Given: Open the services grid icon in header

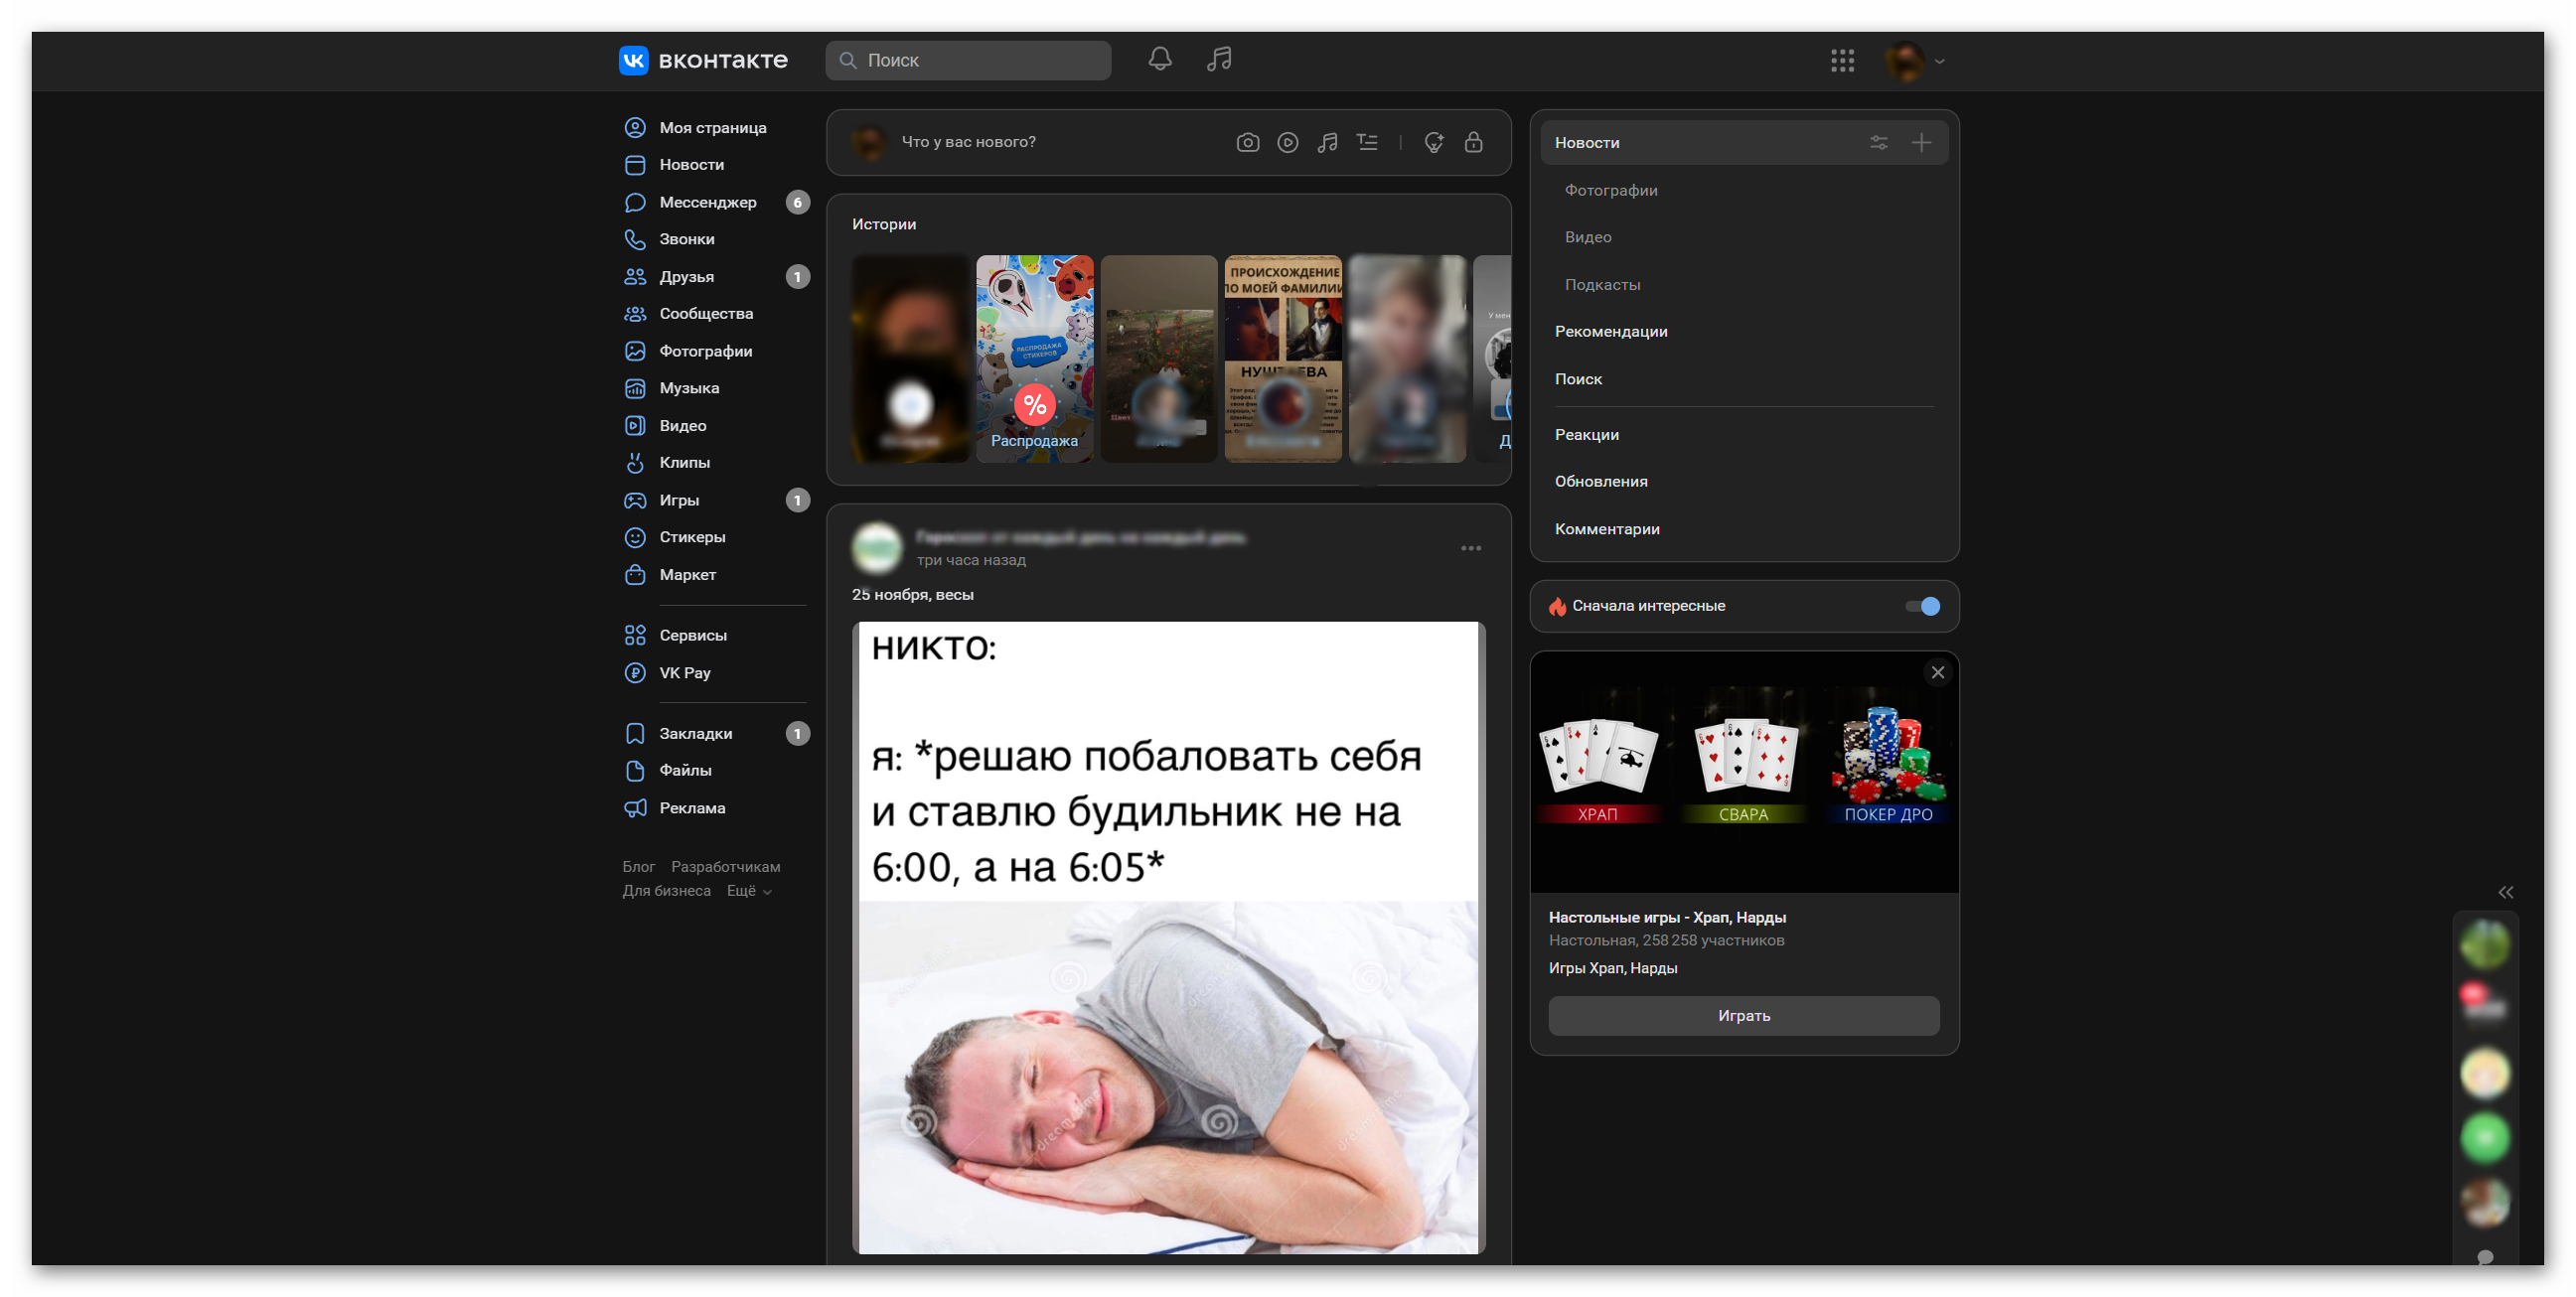Looking at the screenshot, I should (x=1842, y=61).
